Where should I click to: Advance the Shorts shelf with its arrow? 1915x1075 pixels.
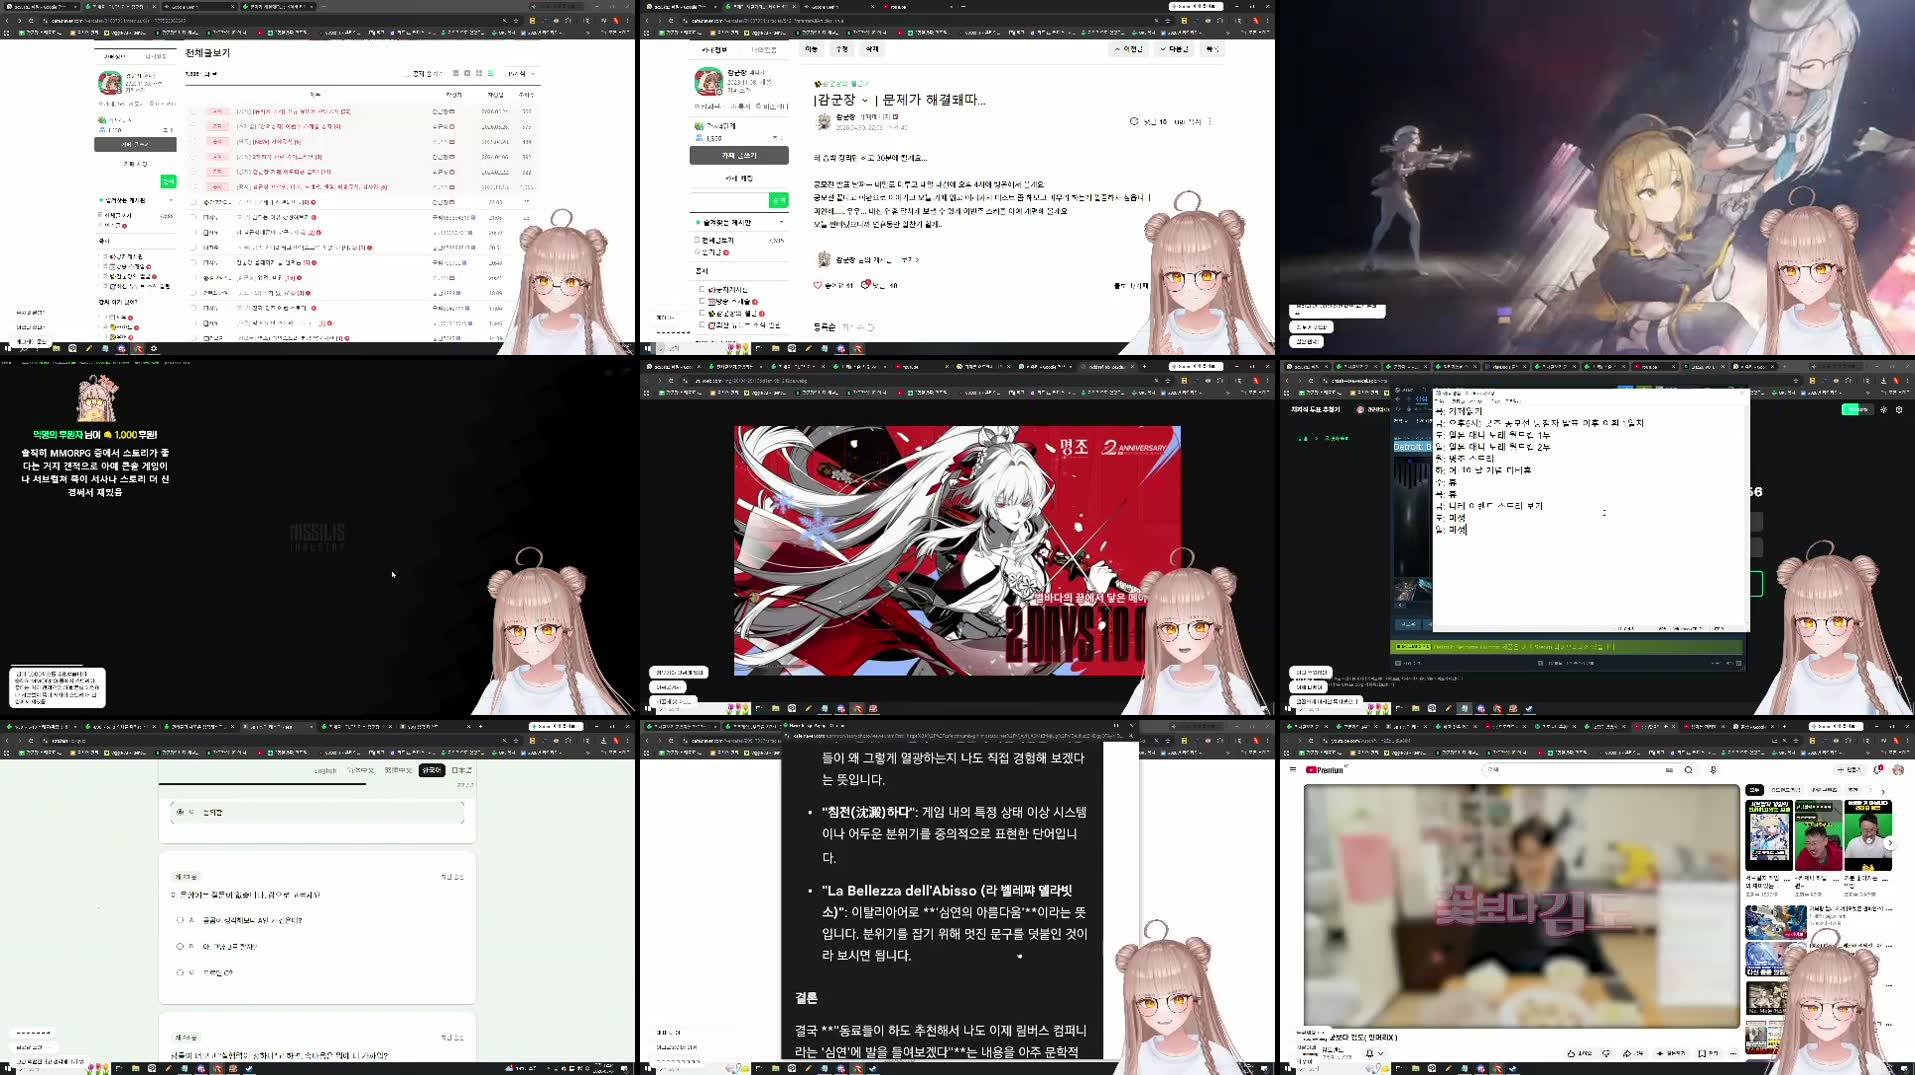point(1890,843)
